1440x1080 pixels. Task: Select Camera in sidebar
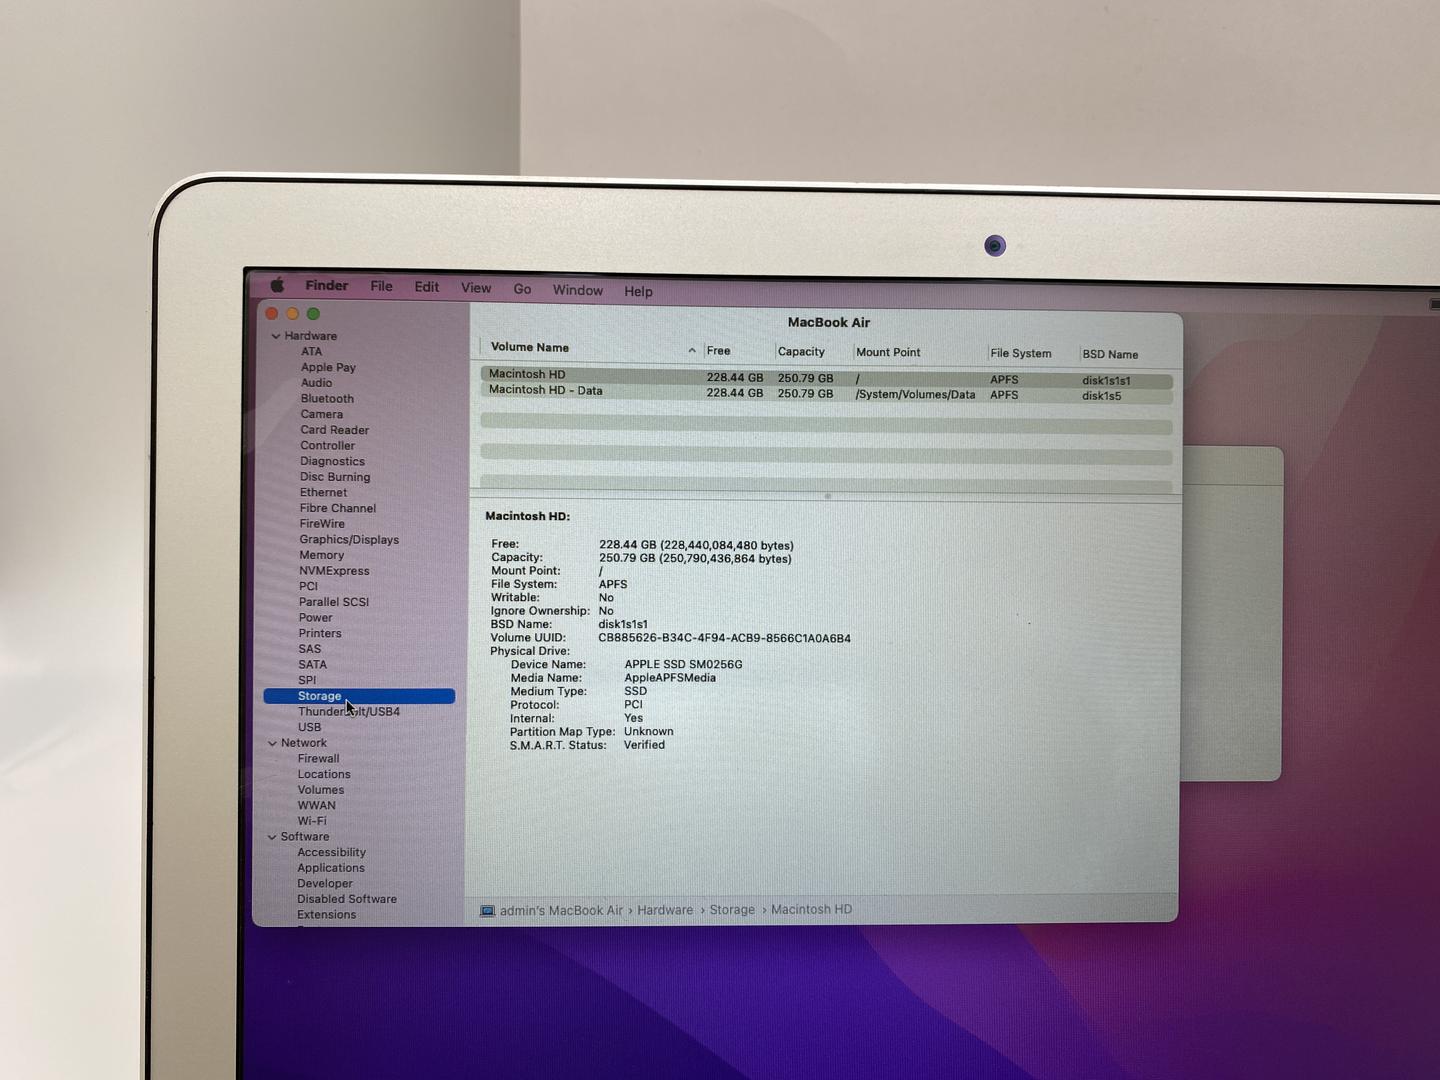(321, 414)
